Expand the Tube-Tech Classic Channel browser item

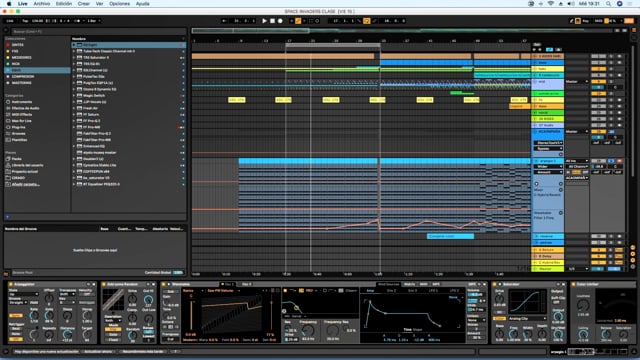74,51
